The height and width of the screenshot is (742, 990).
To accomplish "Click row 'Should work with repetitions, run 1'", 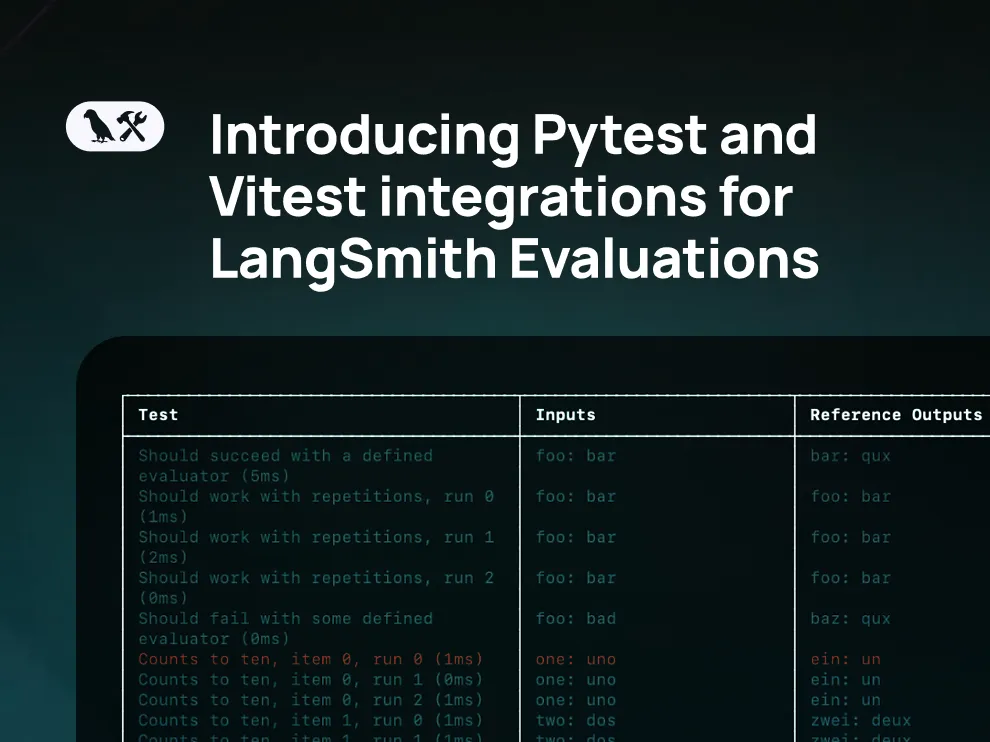I will [316, 547].
